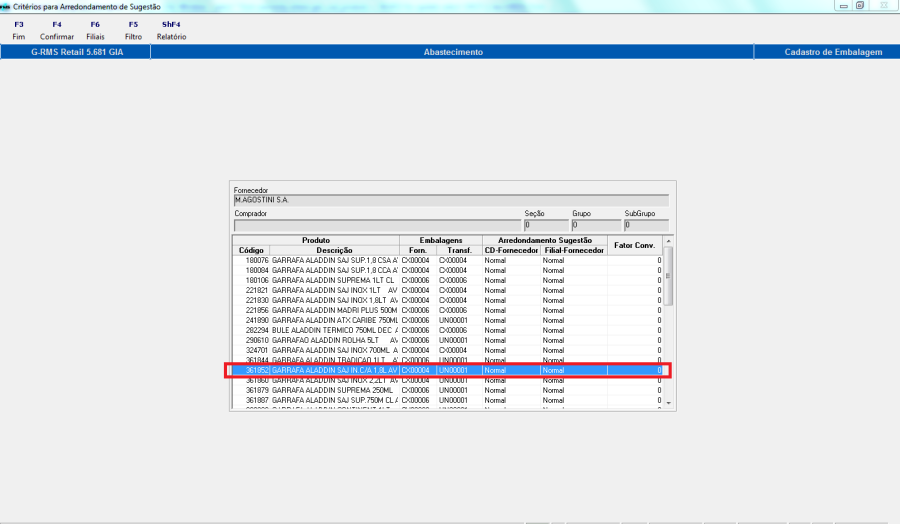900x524 pixels.
Task: Select GARRAFAO ALADDIN ROLHA 5LT row
Action: [448, 340]
